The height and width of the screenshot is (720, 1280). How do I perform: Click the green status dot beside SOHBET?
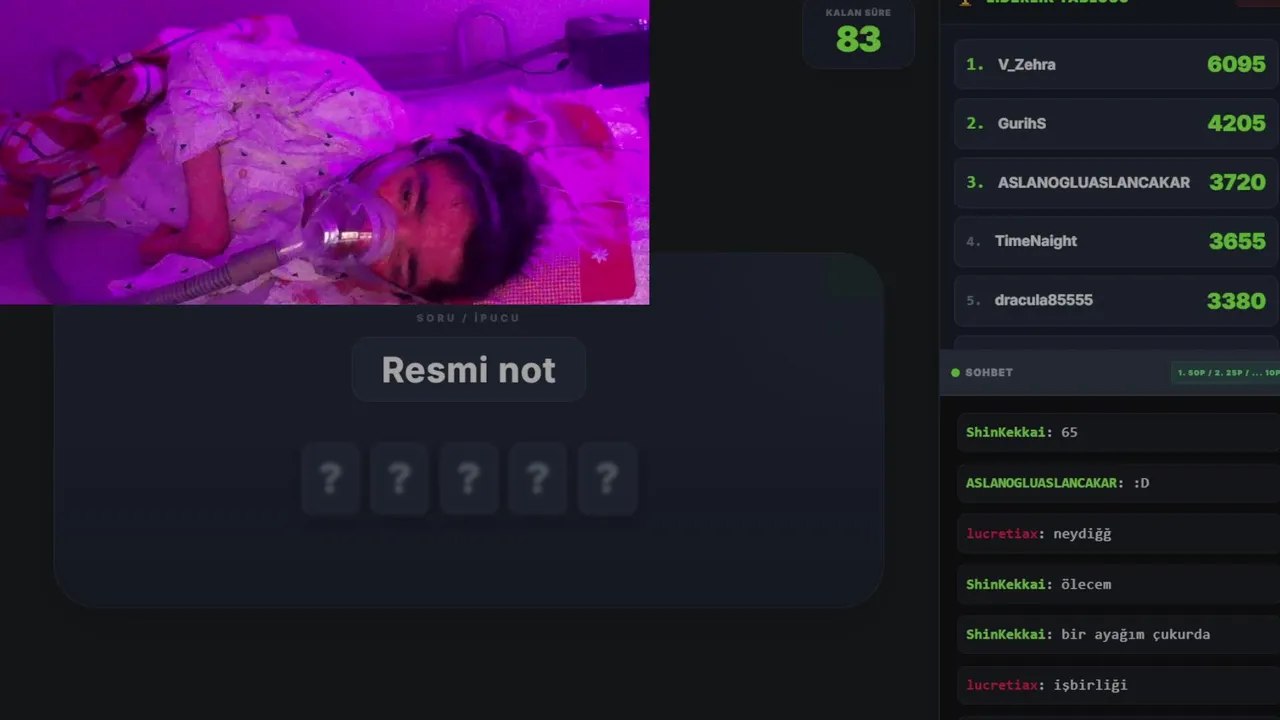point(955,373)
